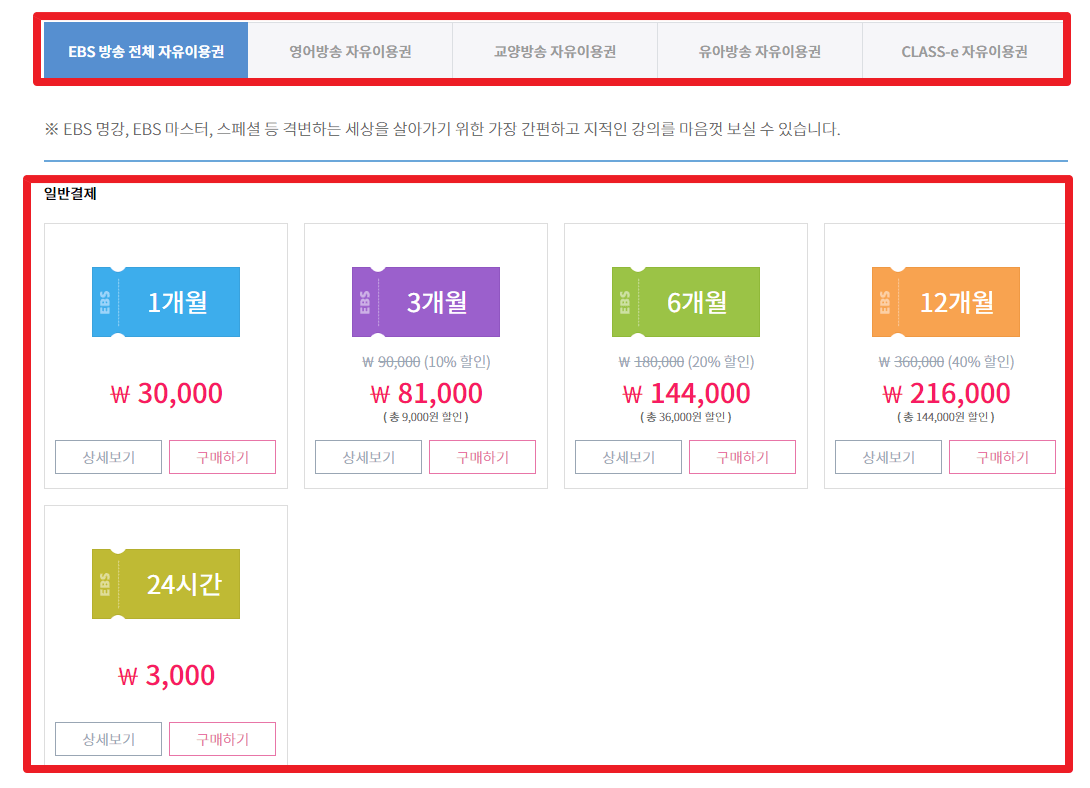
Task: Click the struck-through ₩ 180,000 (20% 할인) text
Action: (x=686, y=362)
